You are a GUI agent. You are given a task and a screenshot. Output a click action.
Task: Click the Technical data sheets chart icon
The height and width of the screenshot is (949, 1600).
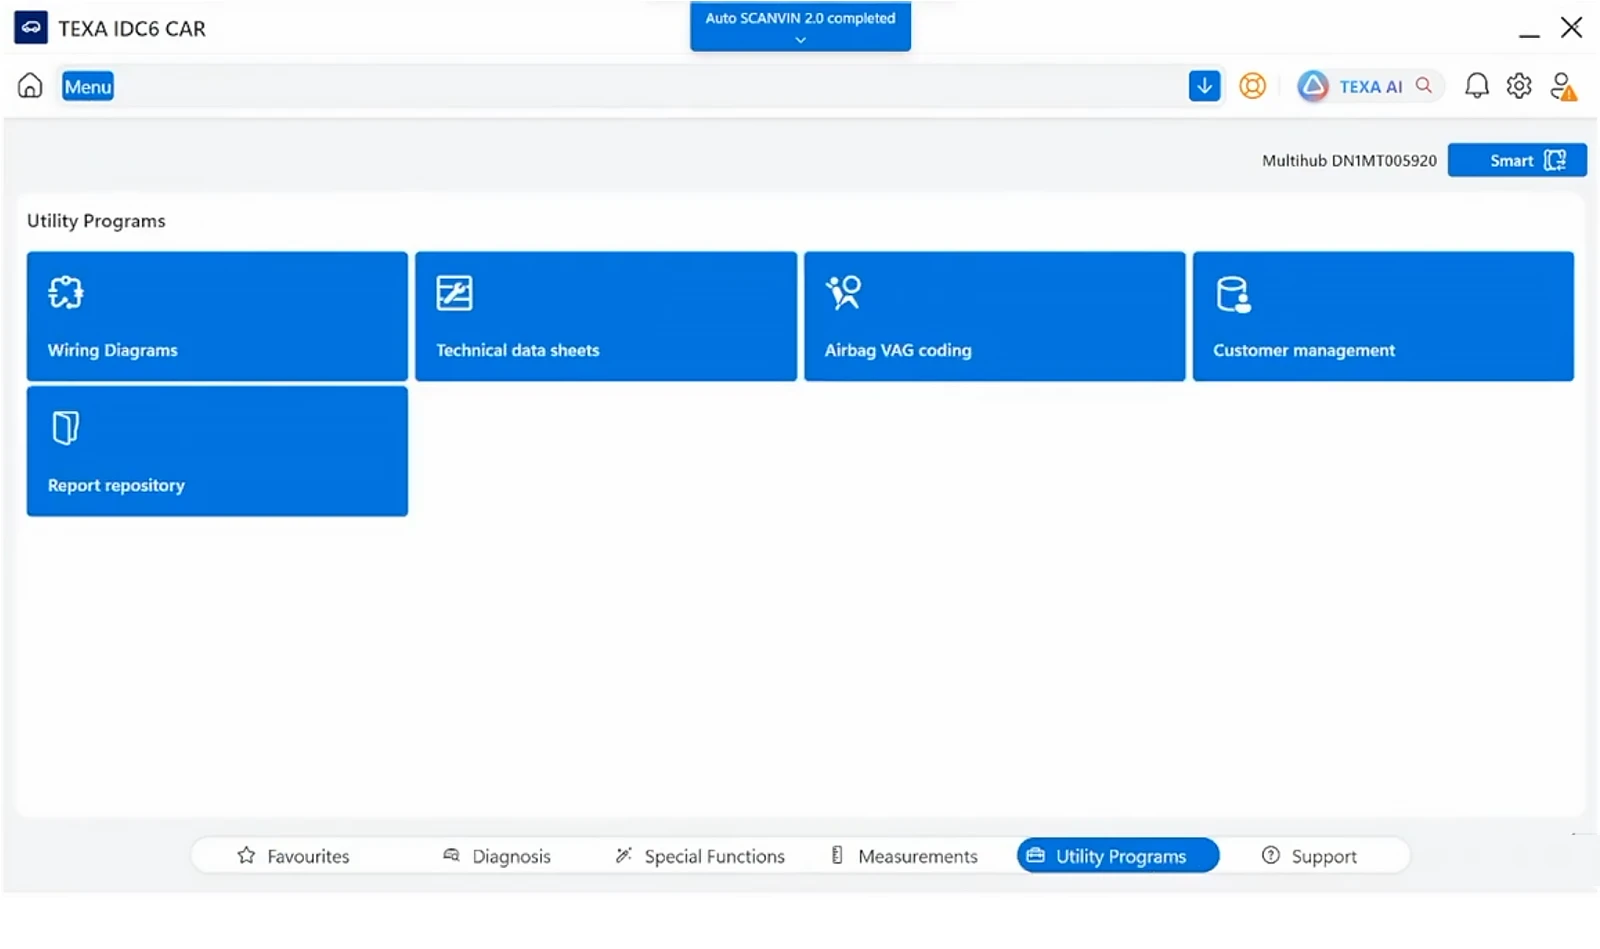click(454, 293)
